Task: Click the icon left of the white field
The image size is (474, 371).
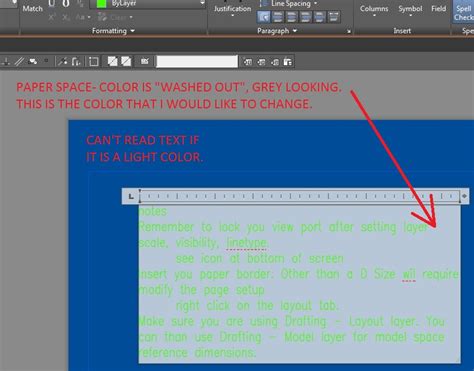Action: [145, 61]
